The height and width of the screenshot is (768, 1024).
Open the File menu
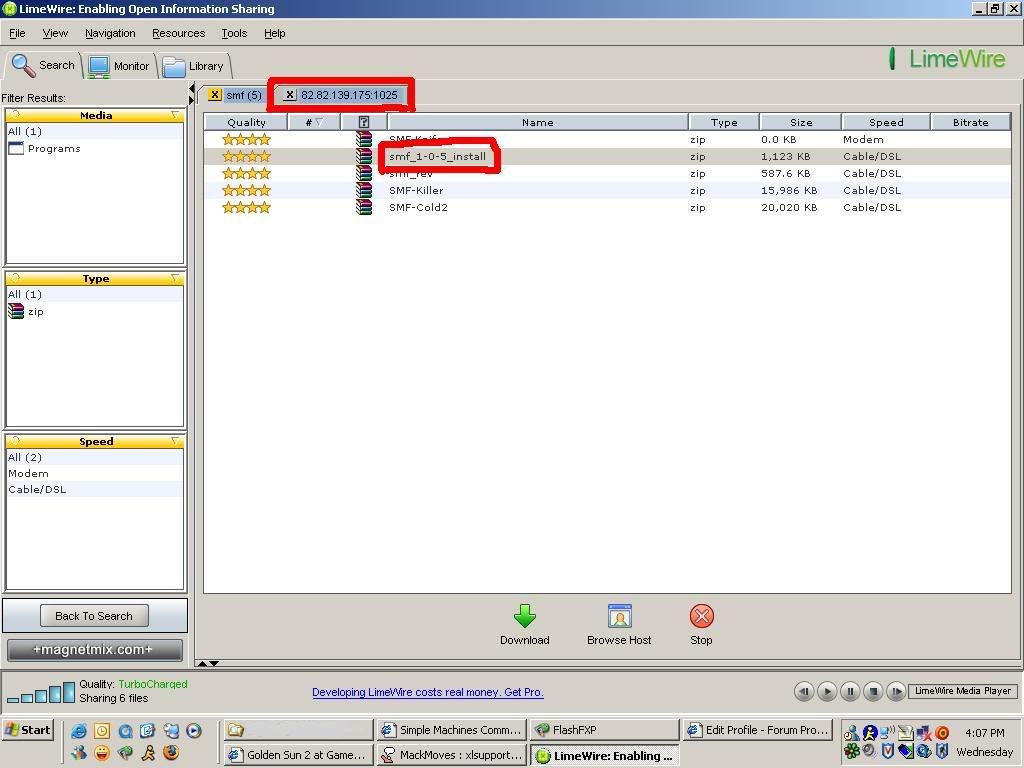(x=17, y=33)
